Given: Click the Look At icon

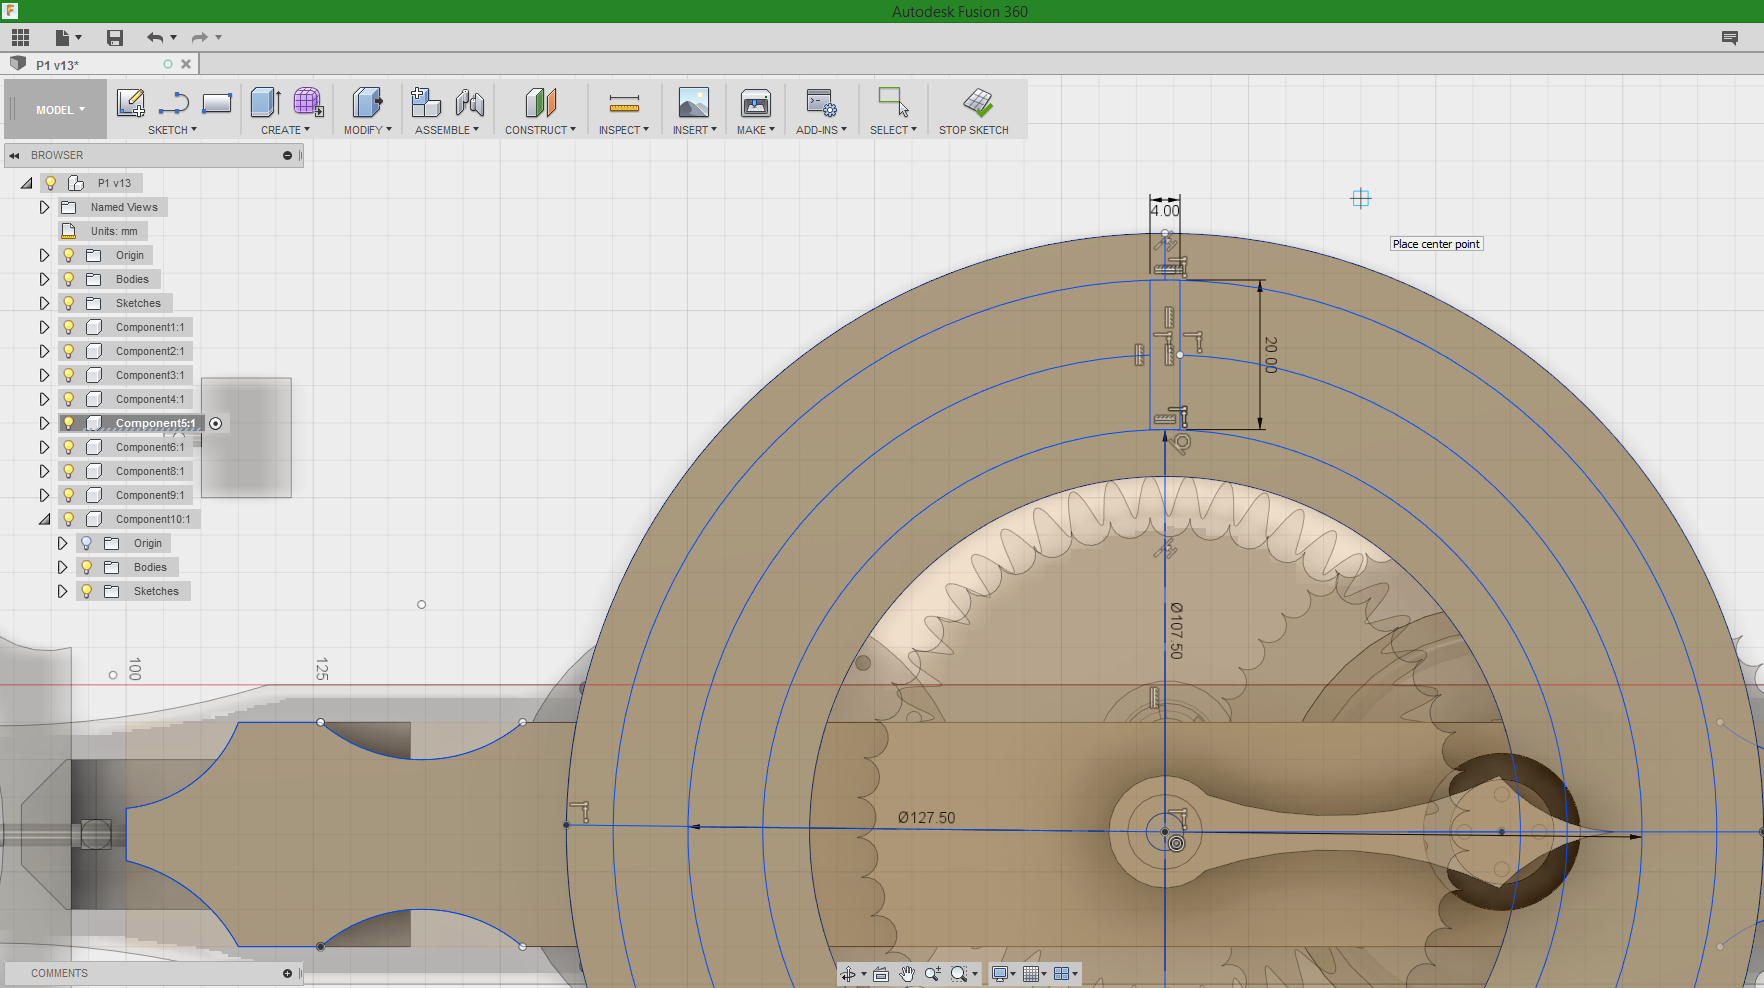Looking at the screenshot, I should [881, 974].
